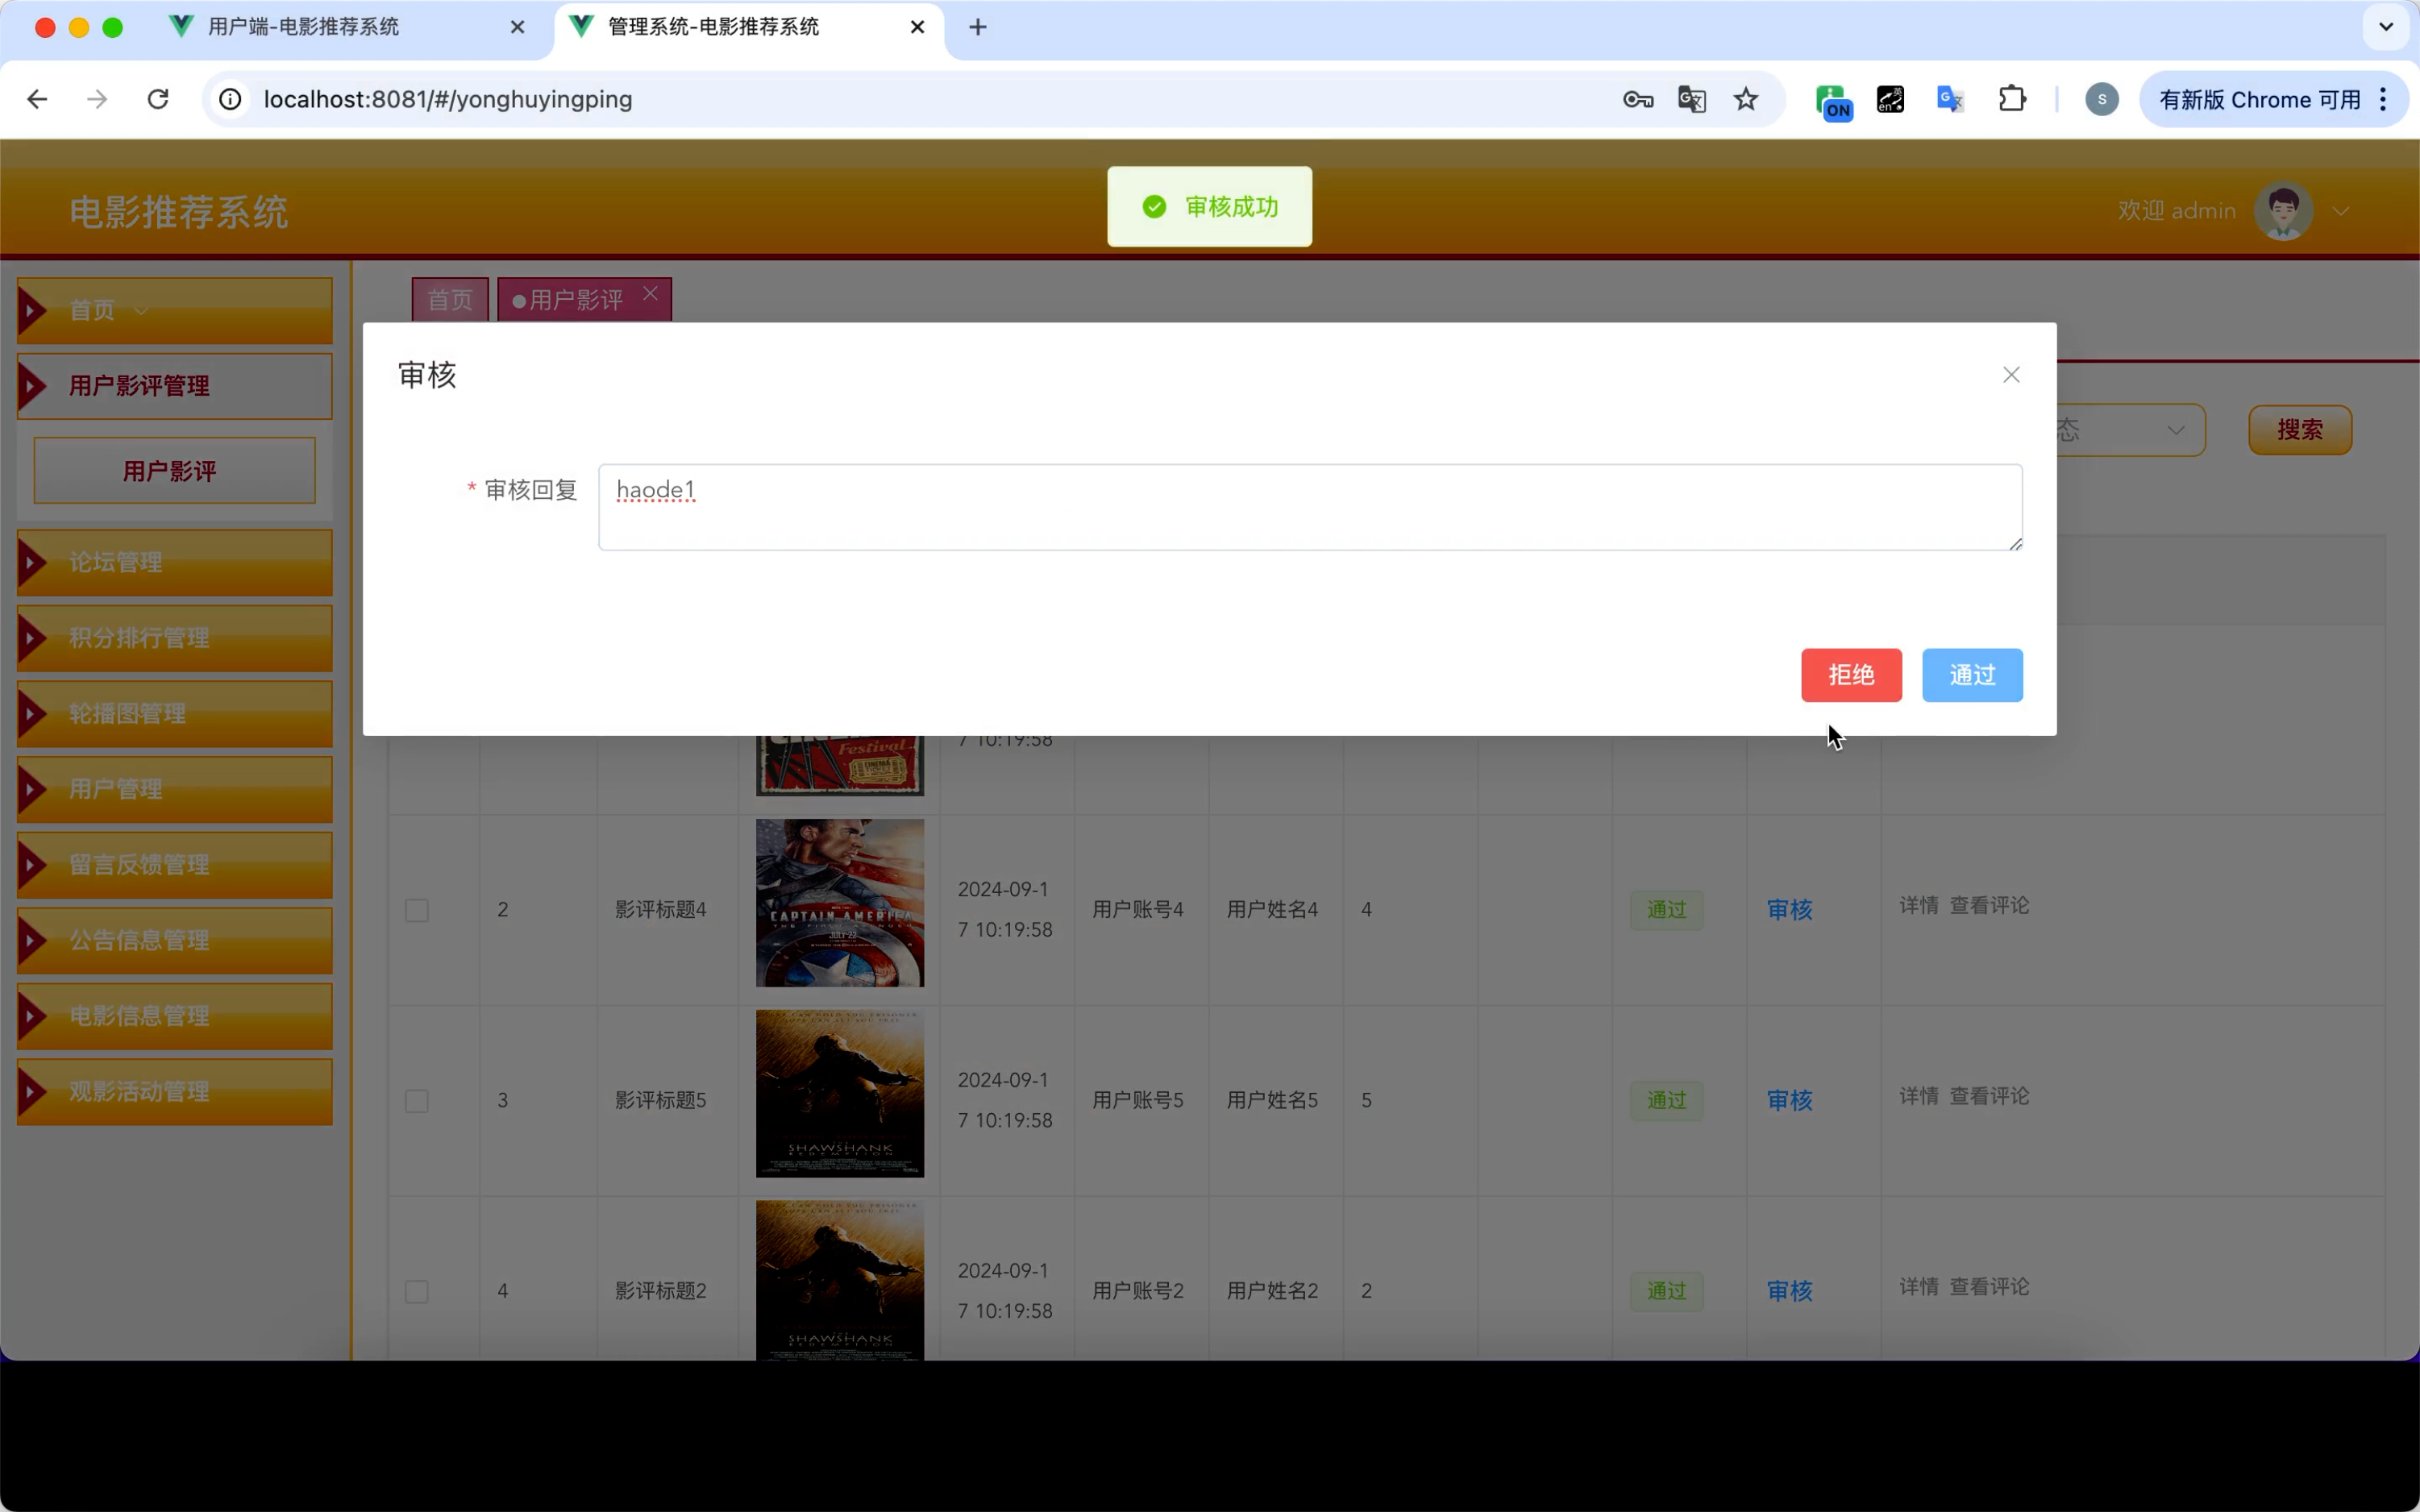The width and height of the screenshot is (2420, 1512).
Task: Close the 用户端-电影推荐系统 tab
Action: point(517,27)
